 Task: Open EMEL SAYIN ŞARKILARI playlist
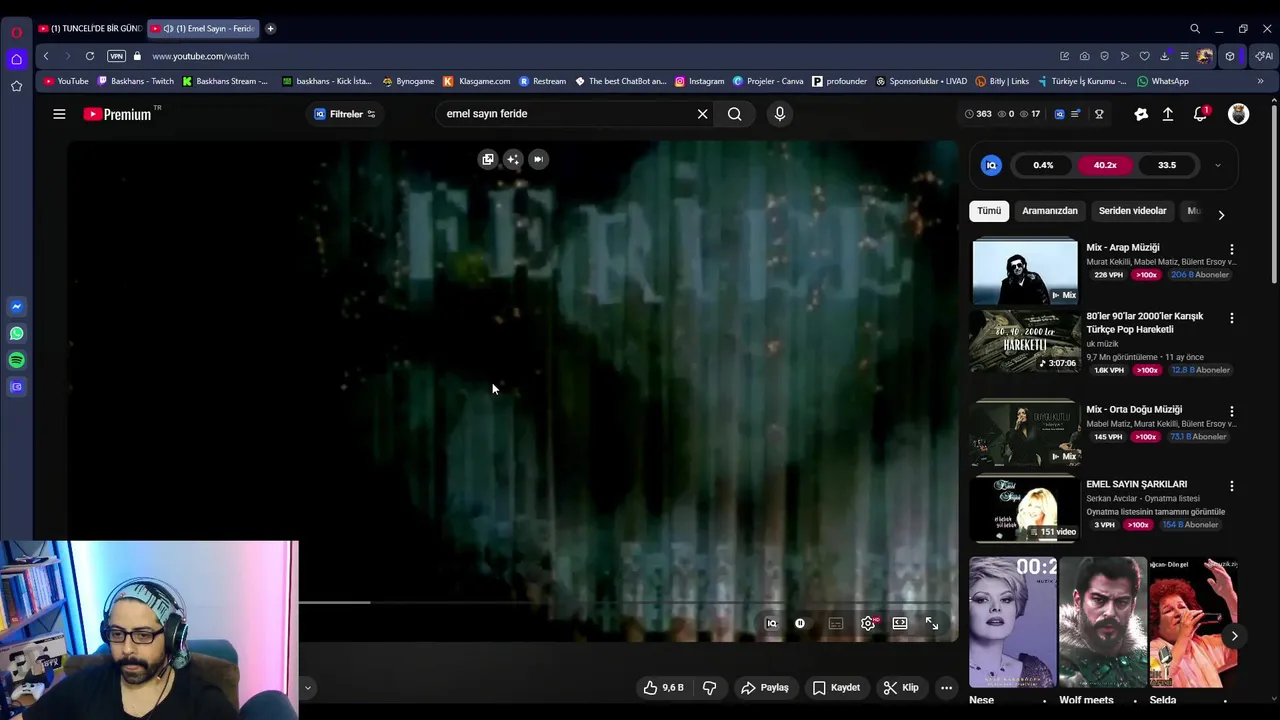(x=1025, y=508)
